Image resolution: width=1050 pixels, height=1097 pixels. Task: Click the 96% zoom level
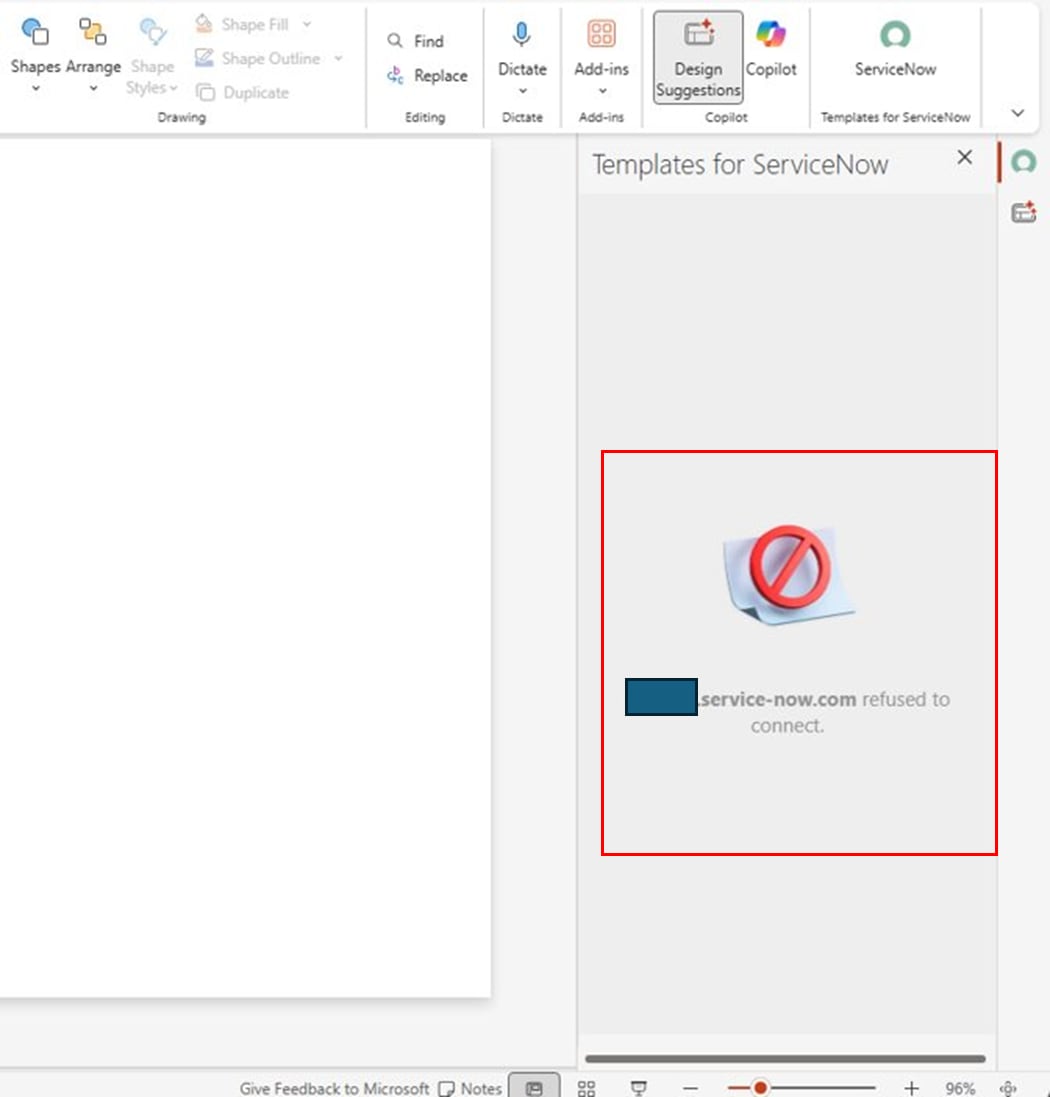(960, 1088)
